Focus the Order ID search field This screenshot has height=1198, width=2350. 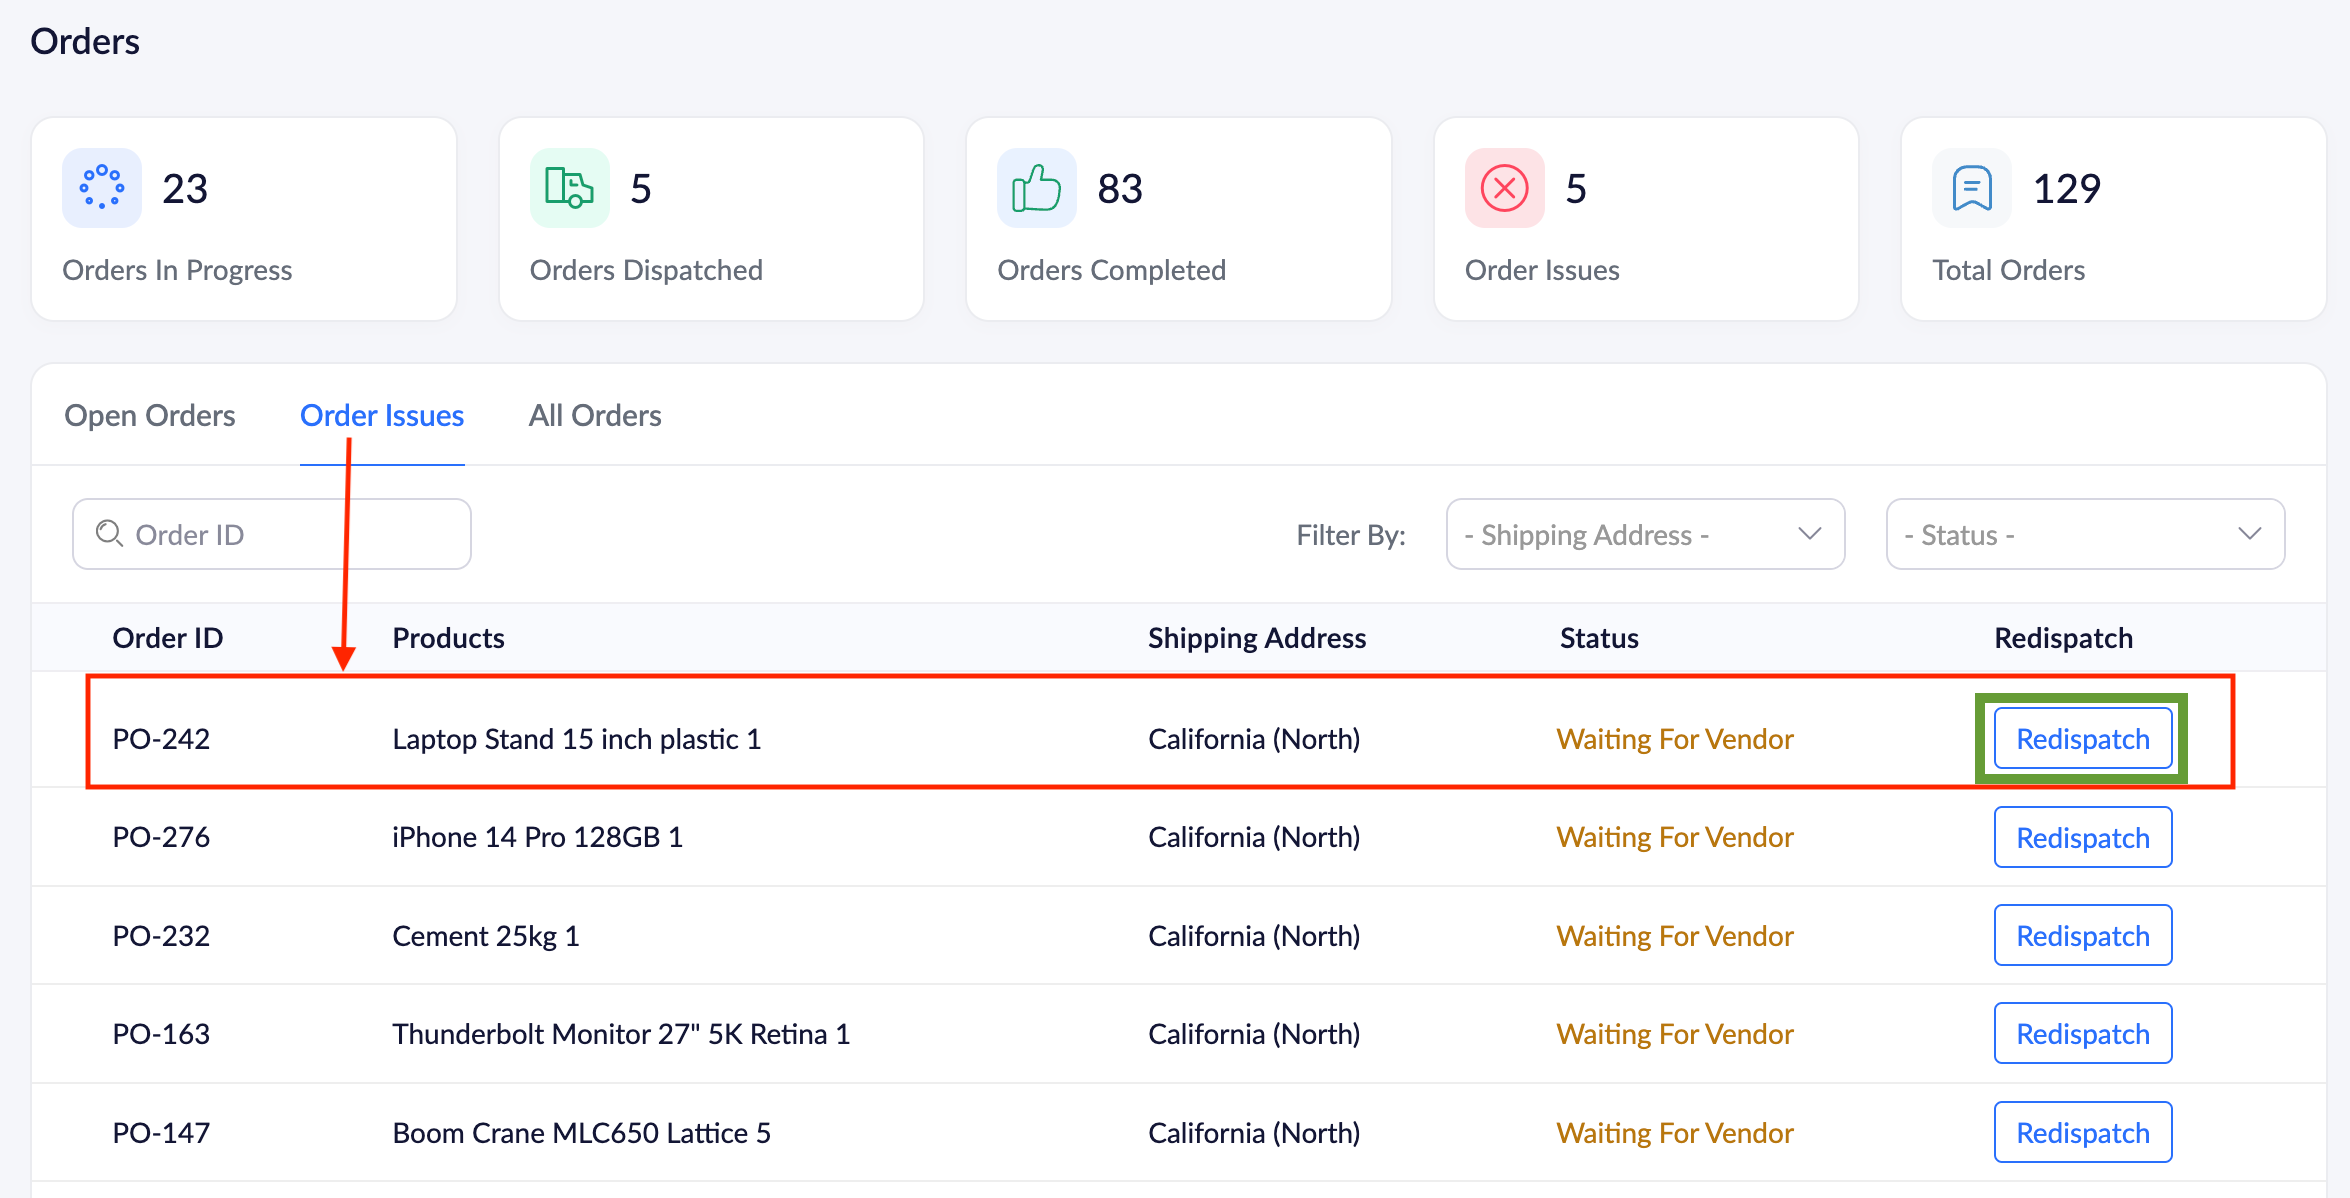290,534
